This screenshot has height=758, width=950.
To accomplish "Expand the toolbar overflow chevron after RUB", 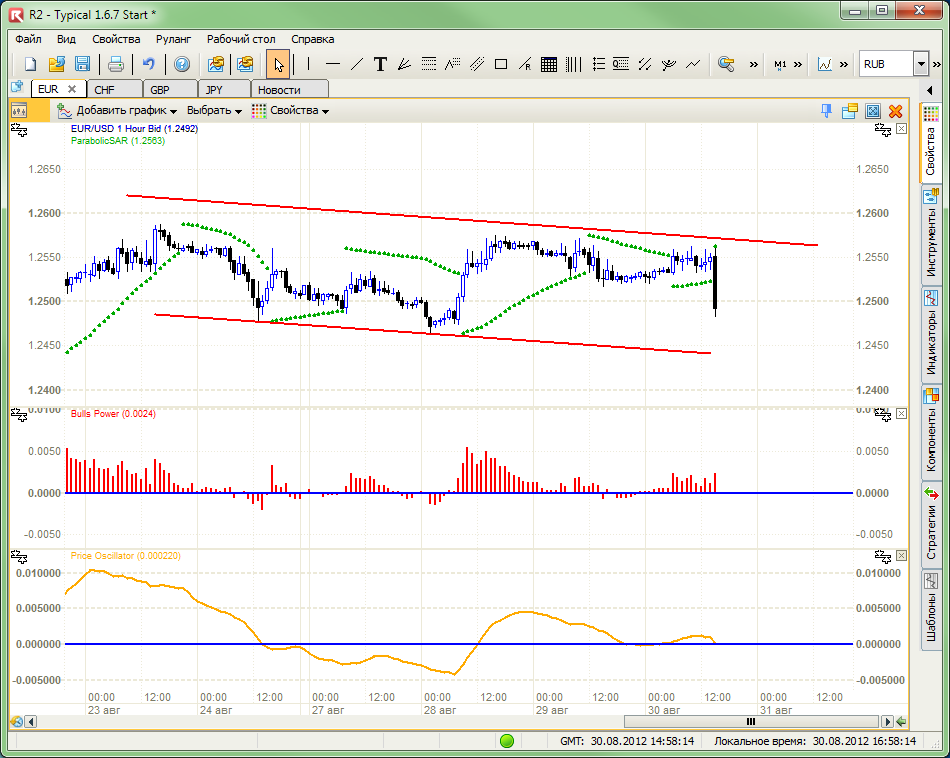I will pos(937,64).
